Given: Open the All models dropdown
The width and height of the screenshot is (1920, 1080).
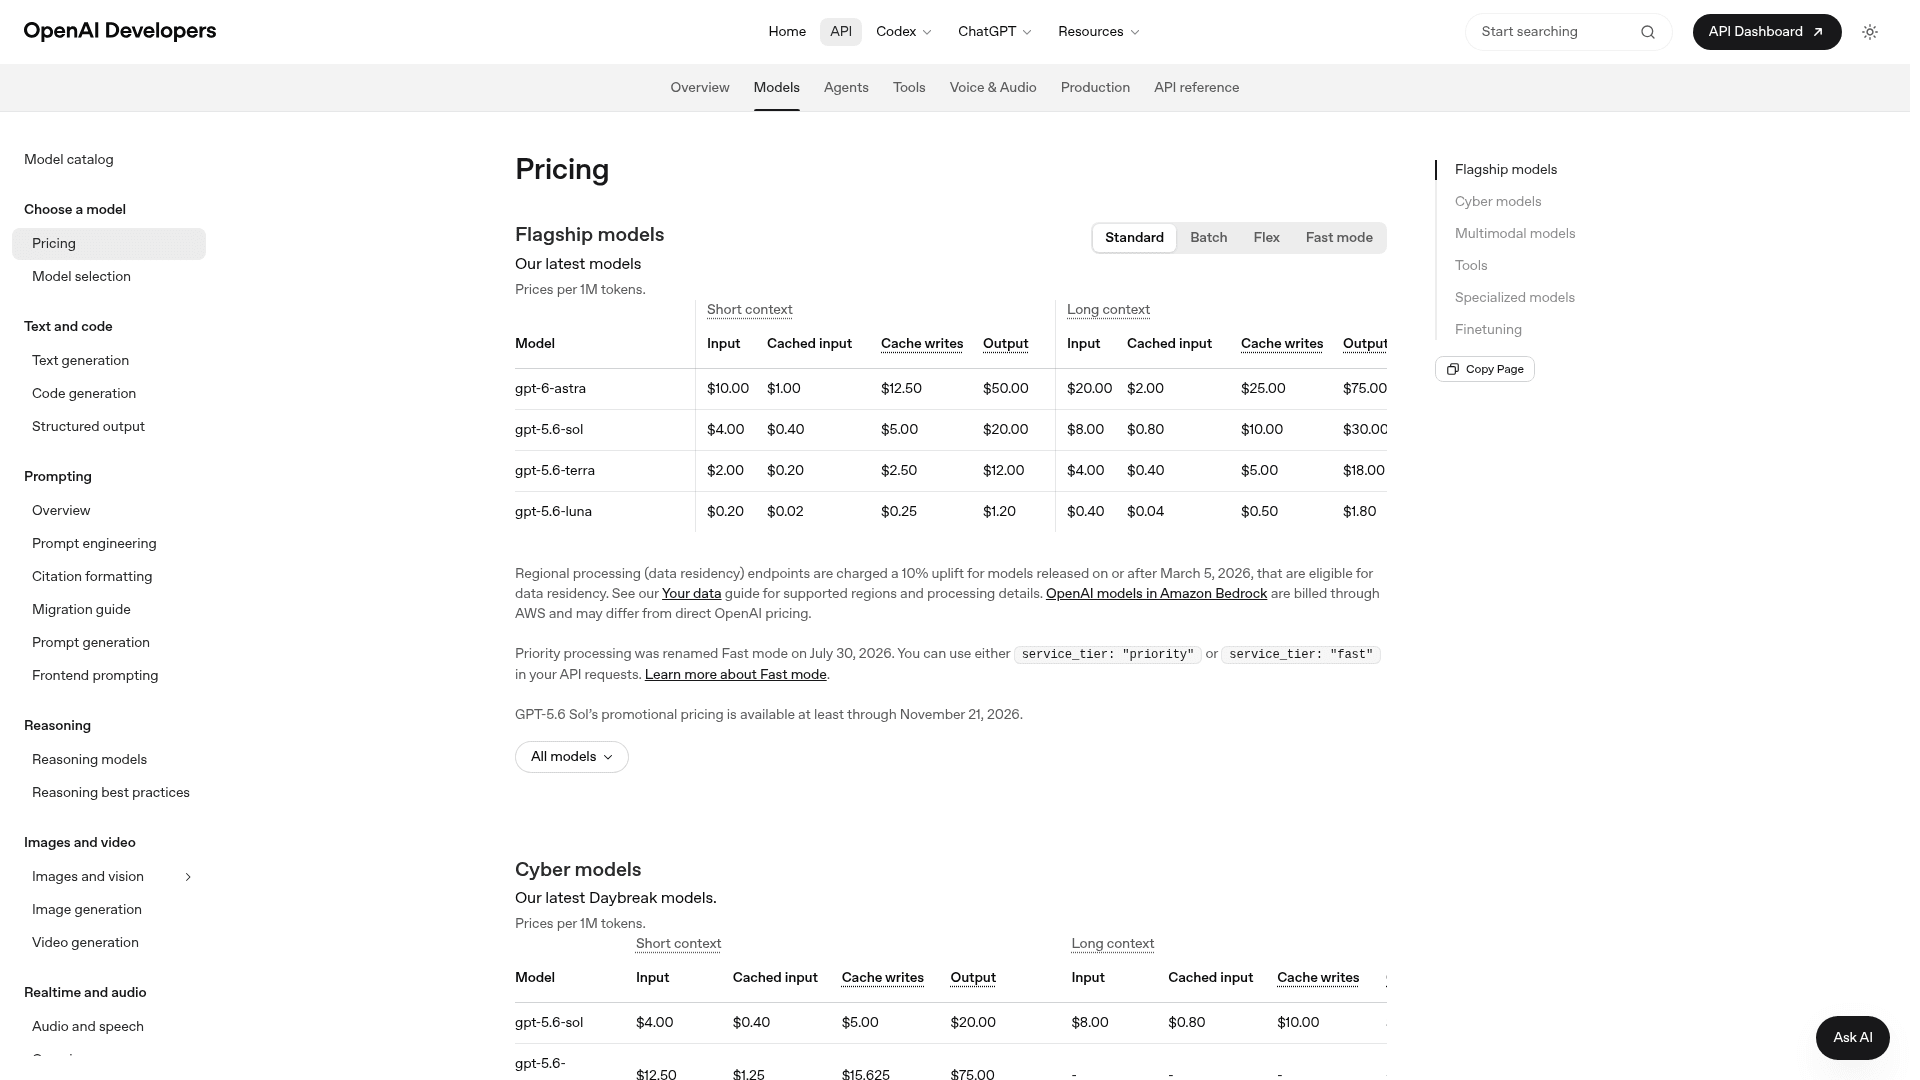Looking at the screenshot, I should 572,757.
